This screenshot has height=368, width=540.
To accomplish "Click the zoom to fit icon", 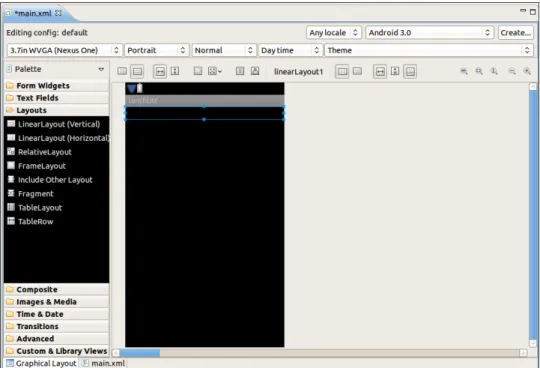I will 479,71.
